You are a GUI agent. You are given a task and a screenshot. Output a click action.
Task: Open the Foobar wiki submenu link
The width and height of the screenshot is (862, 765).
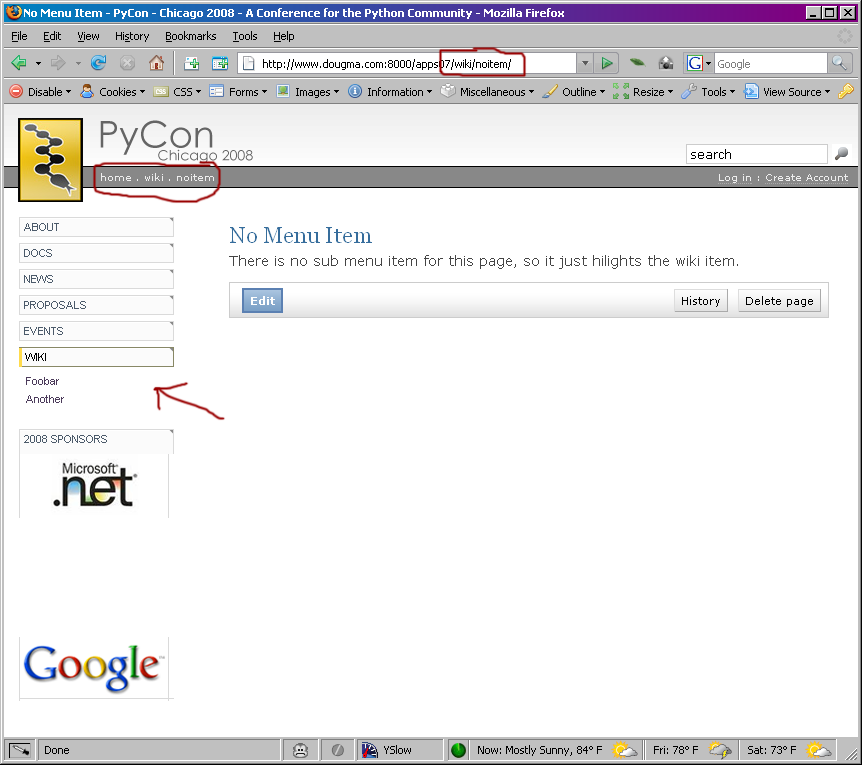pyautogui.click(x=42, y=381)
